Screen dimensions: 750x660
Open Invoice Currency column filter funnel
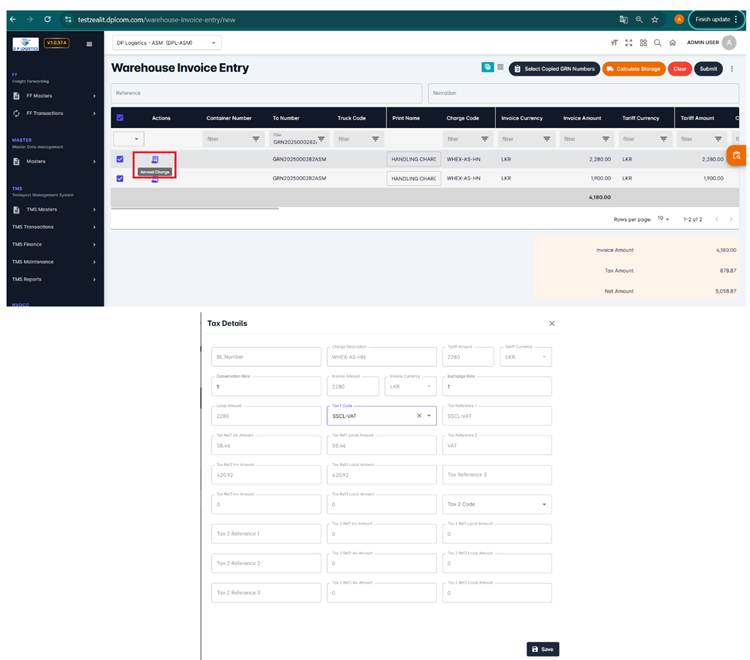(547, 139)
